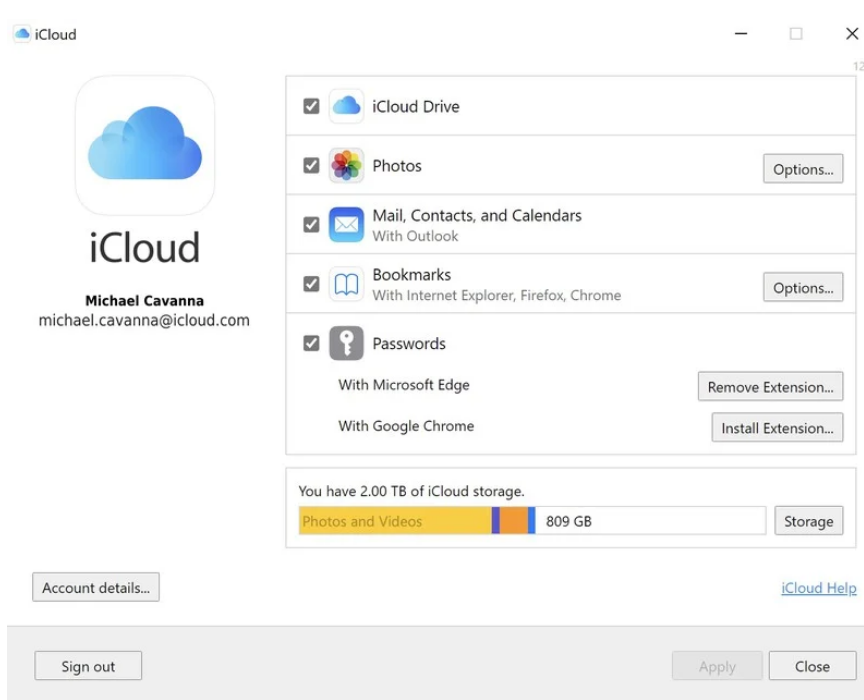864x700 pixels.
Task: Click the large iCloud logo
Action: tap(145, 146)
